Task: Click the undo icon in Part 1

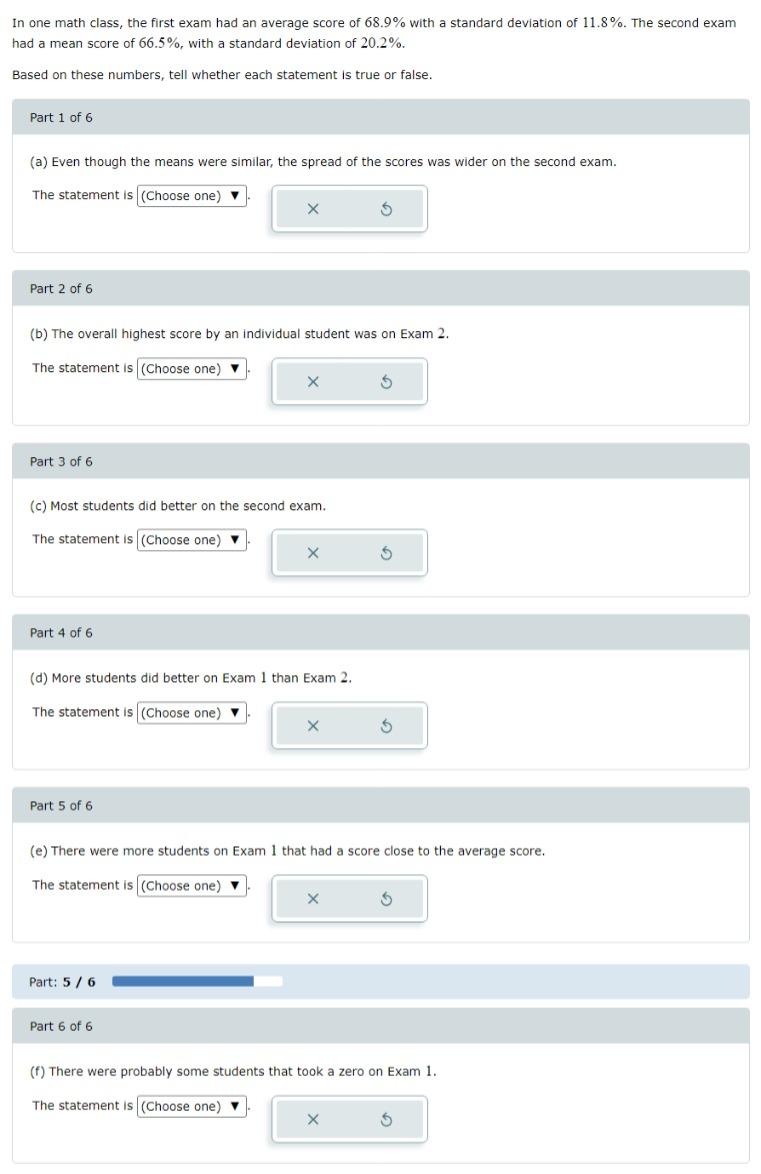Action: 386,208
